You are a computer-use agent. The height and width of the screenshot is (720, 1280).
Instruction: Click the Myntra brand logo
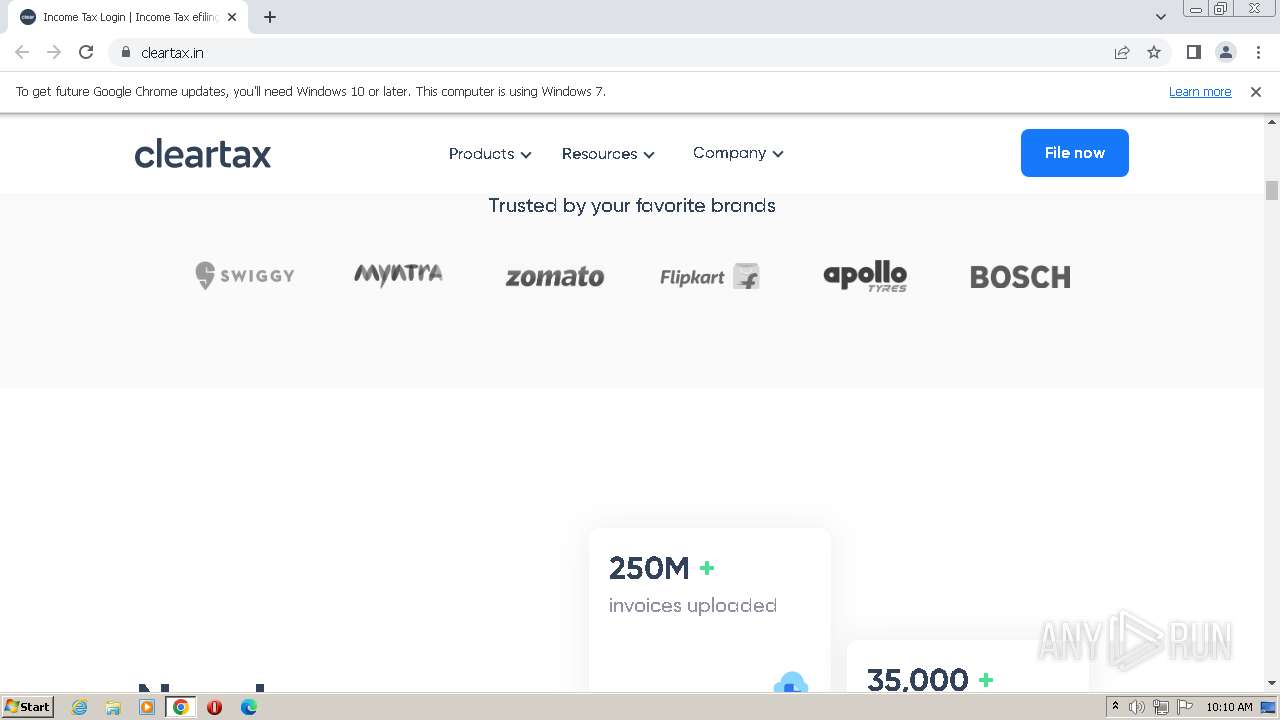398,275
